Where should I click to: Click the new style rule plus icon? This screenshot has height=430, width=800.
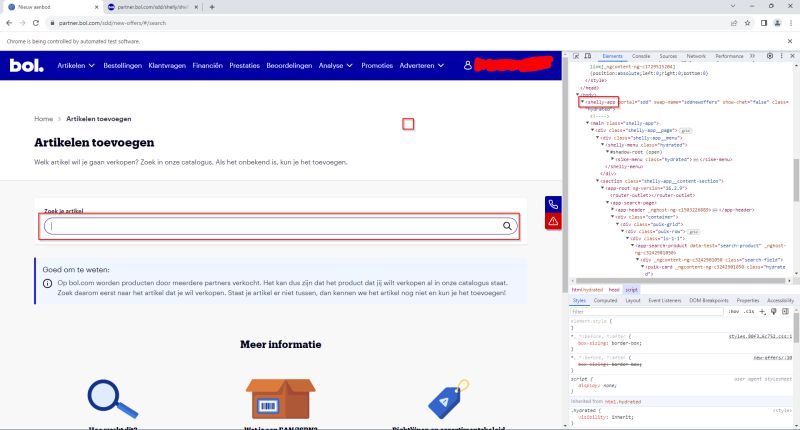(x=762, y=311)
